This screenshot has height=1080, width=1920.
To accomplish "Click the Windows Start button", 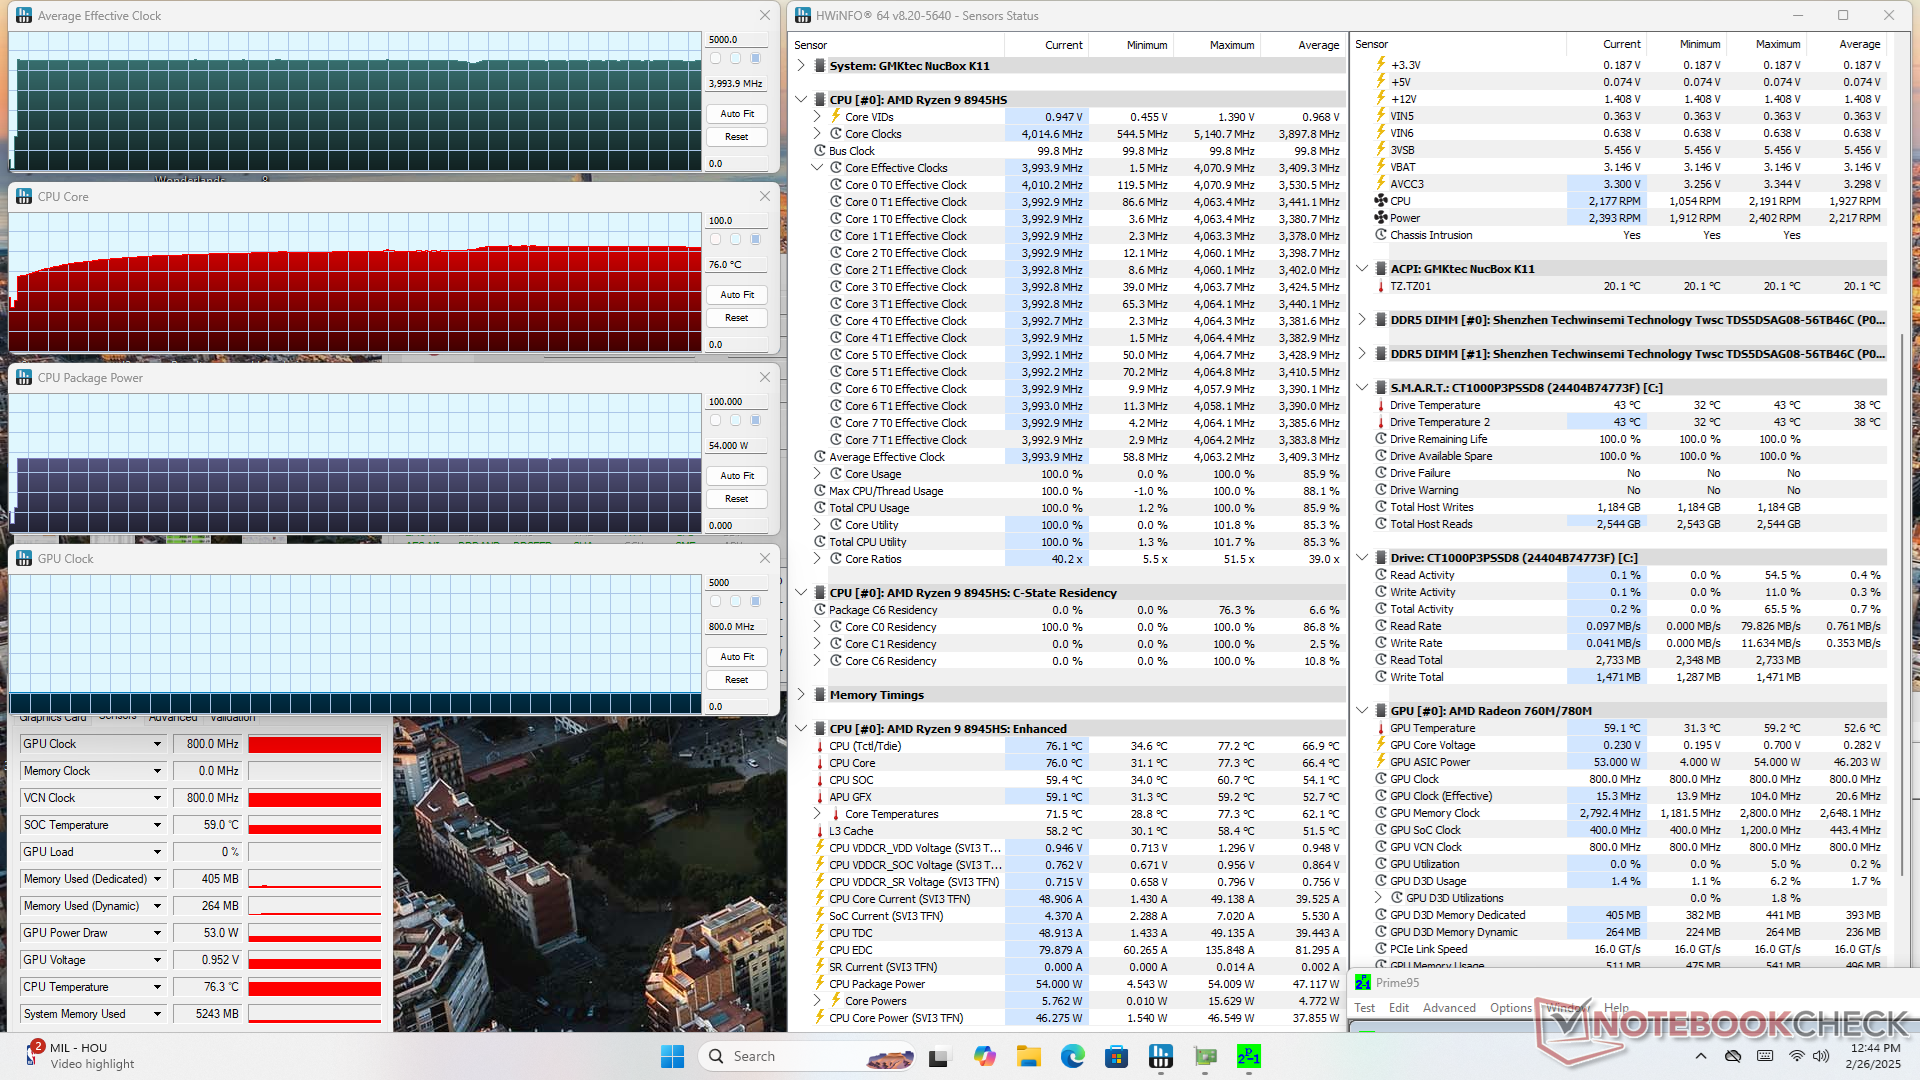I will click(672, 1056).
